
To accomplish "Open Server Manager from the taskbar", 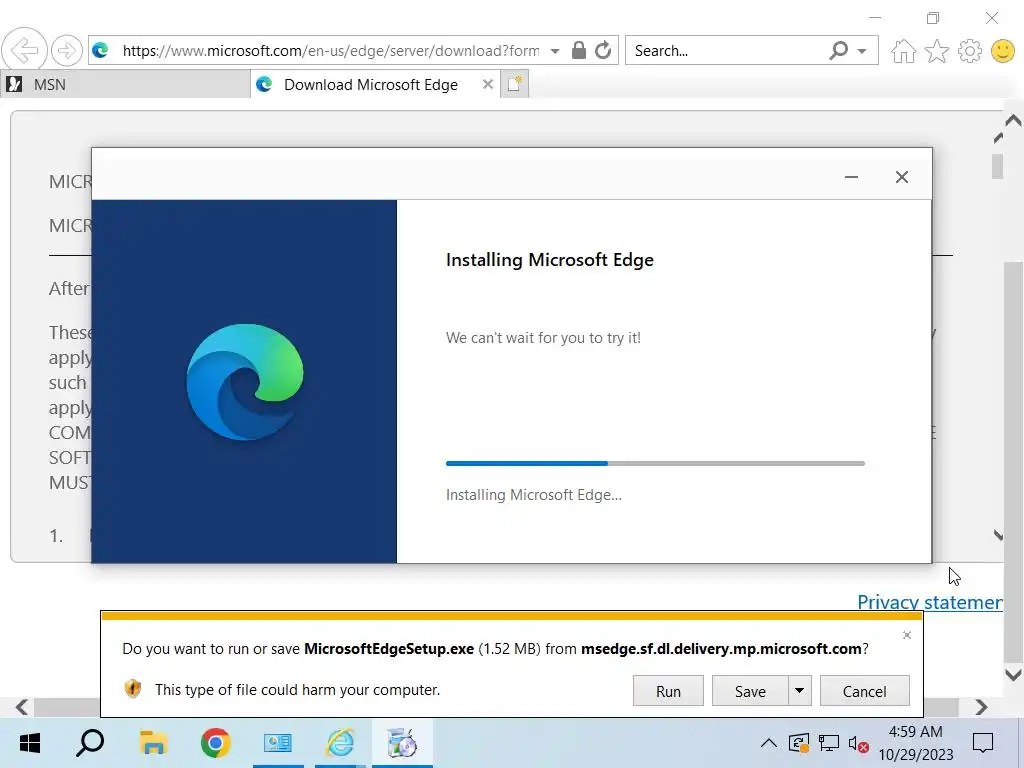I will 278,743.
